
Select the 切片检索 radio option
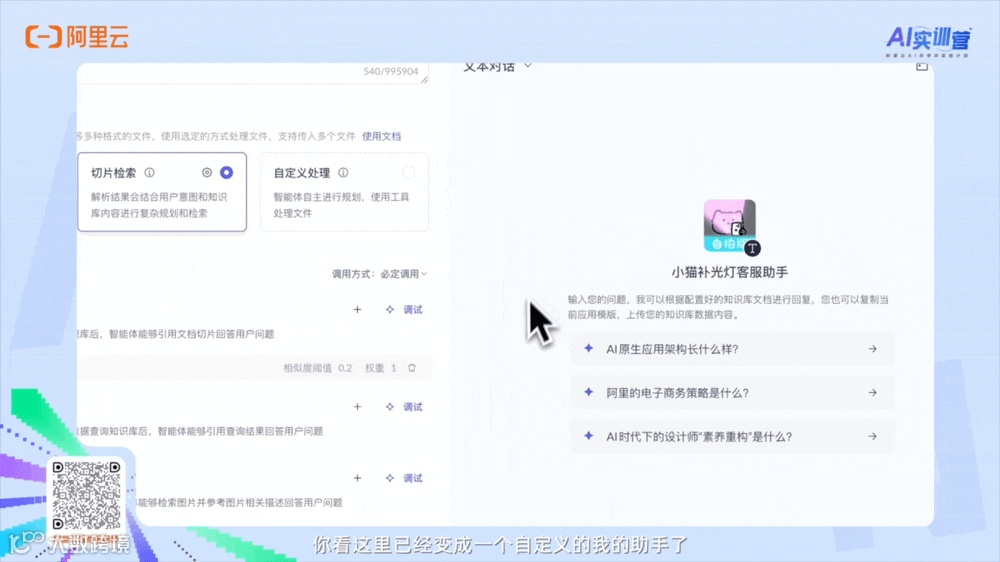point(226,172)
